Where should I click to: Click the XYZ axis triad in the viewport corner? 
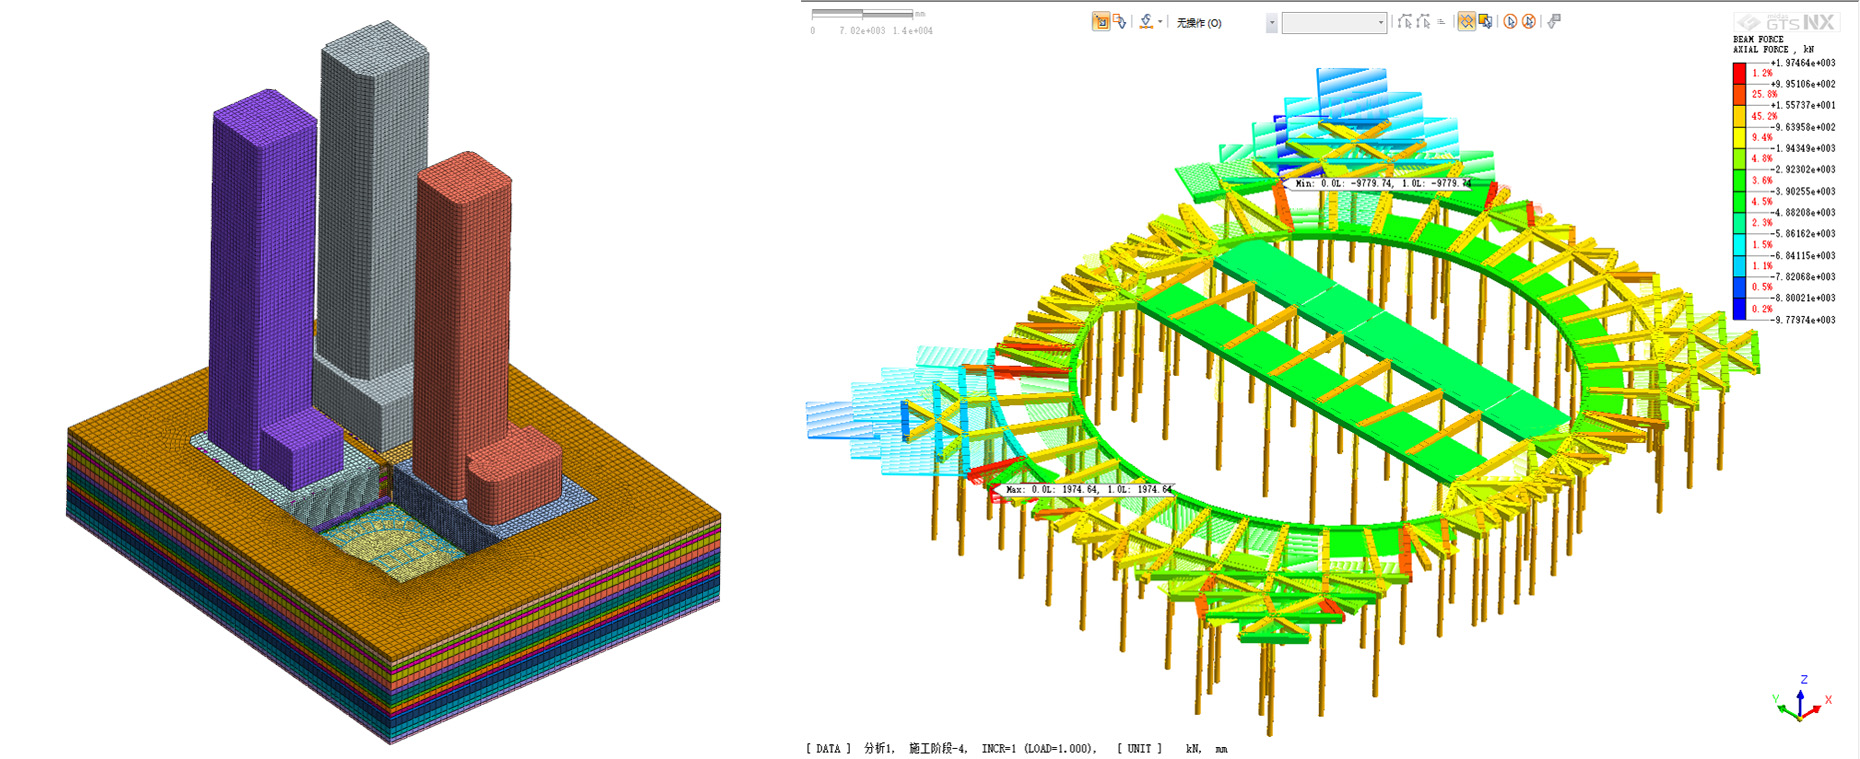coord(1800,702)
